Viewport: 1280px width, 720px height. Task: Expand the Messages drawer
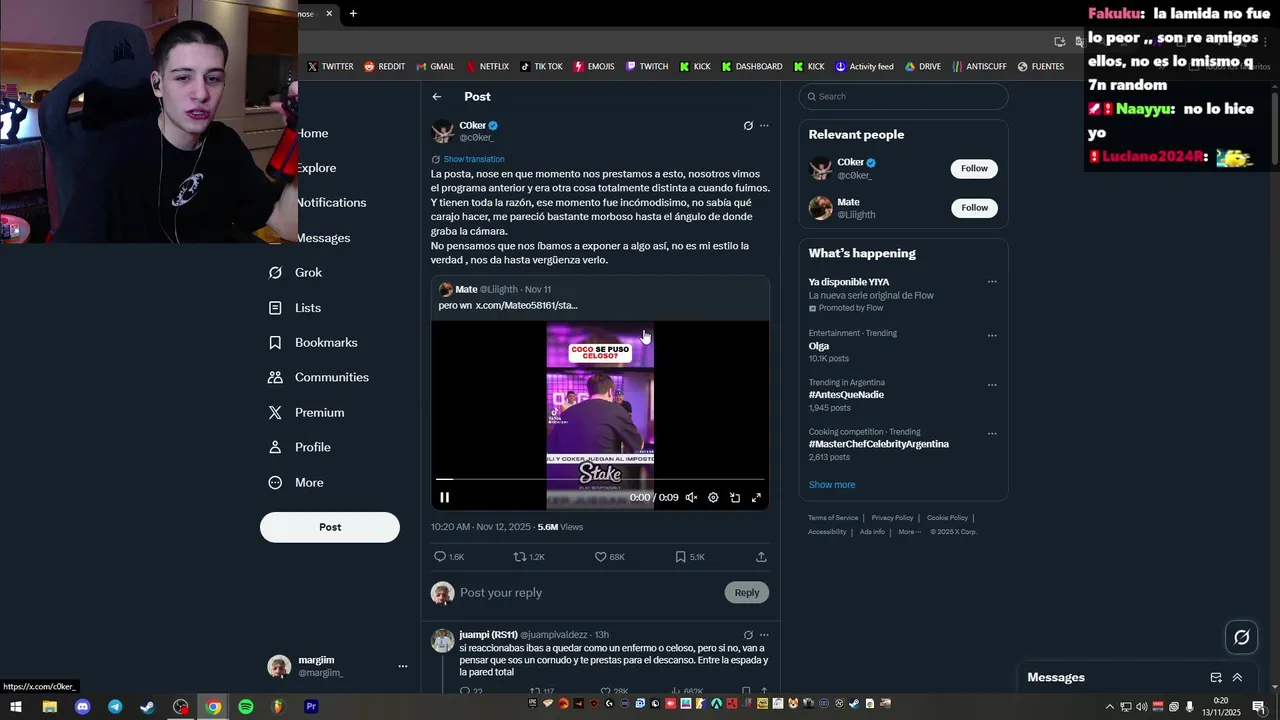point(1237,678)
